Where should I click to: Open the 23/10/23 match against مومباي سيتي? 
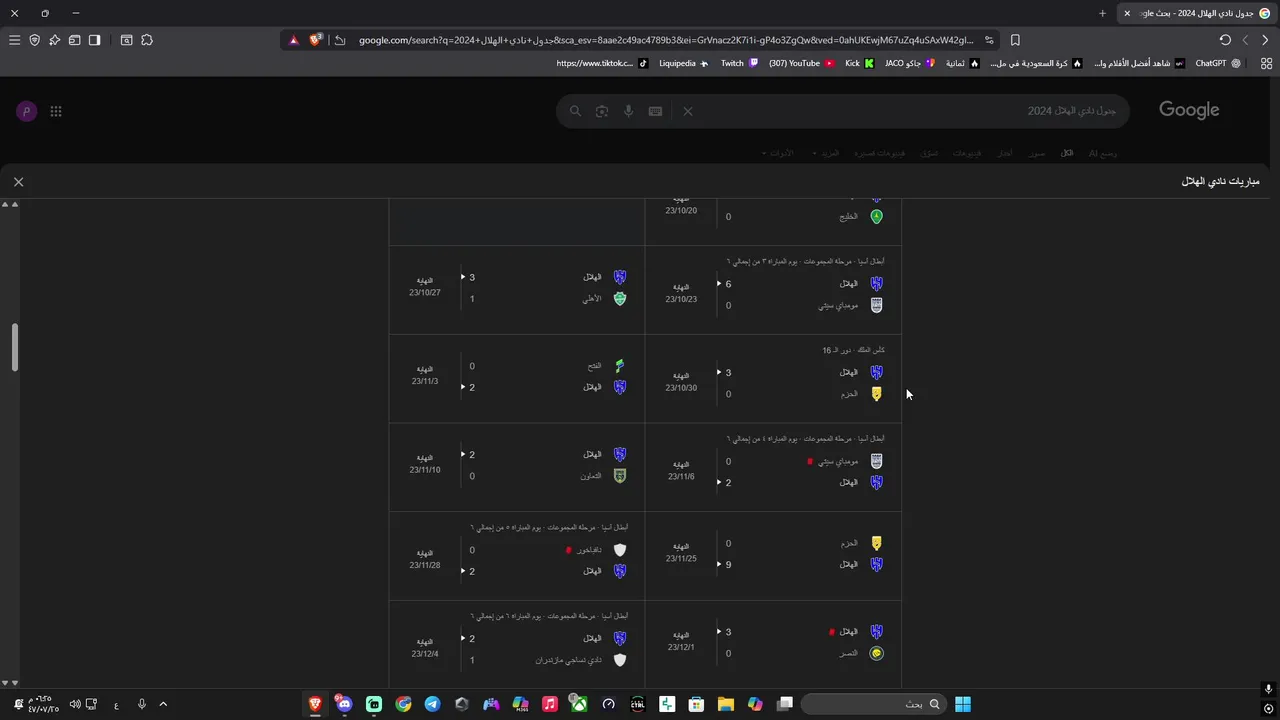[x=773, y=290]
